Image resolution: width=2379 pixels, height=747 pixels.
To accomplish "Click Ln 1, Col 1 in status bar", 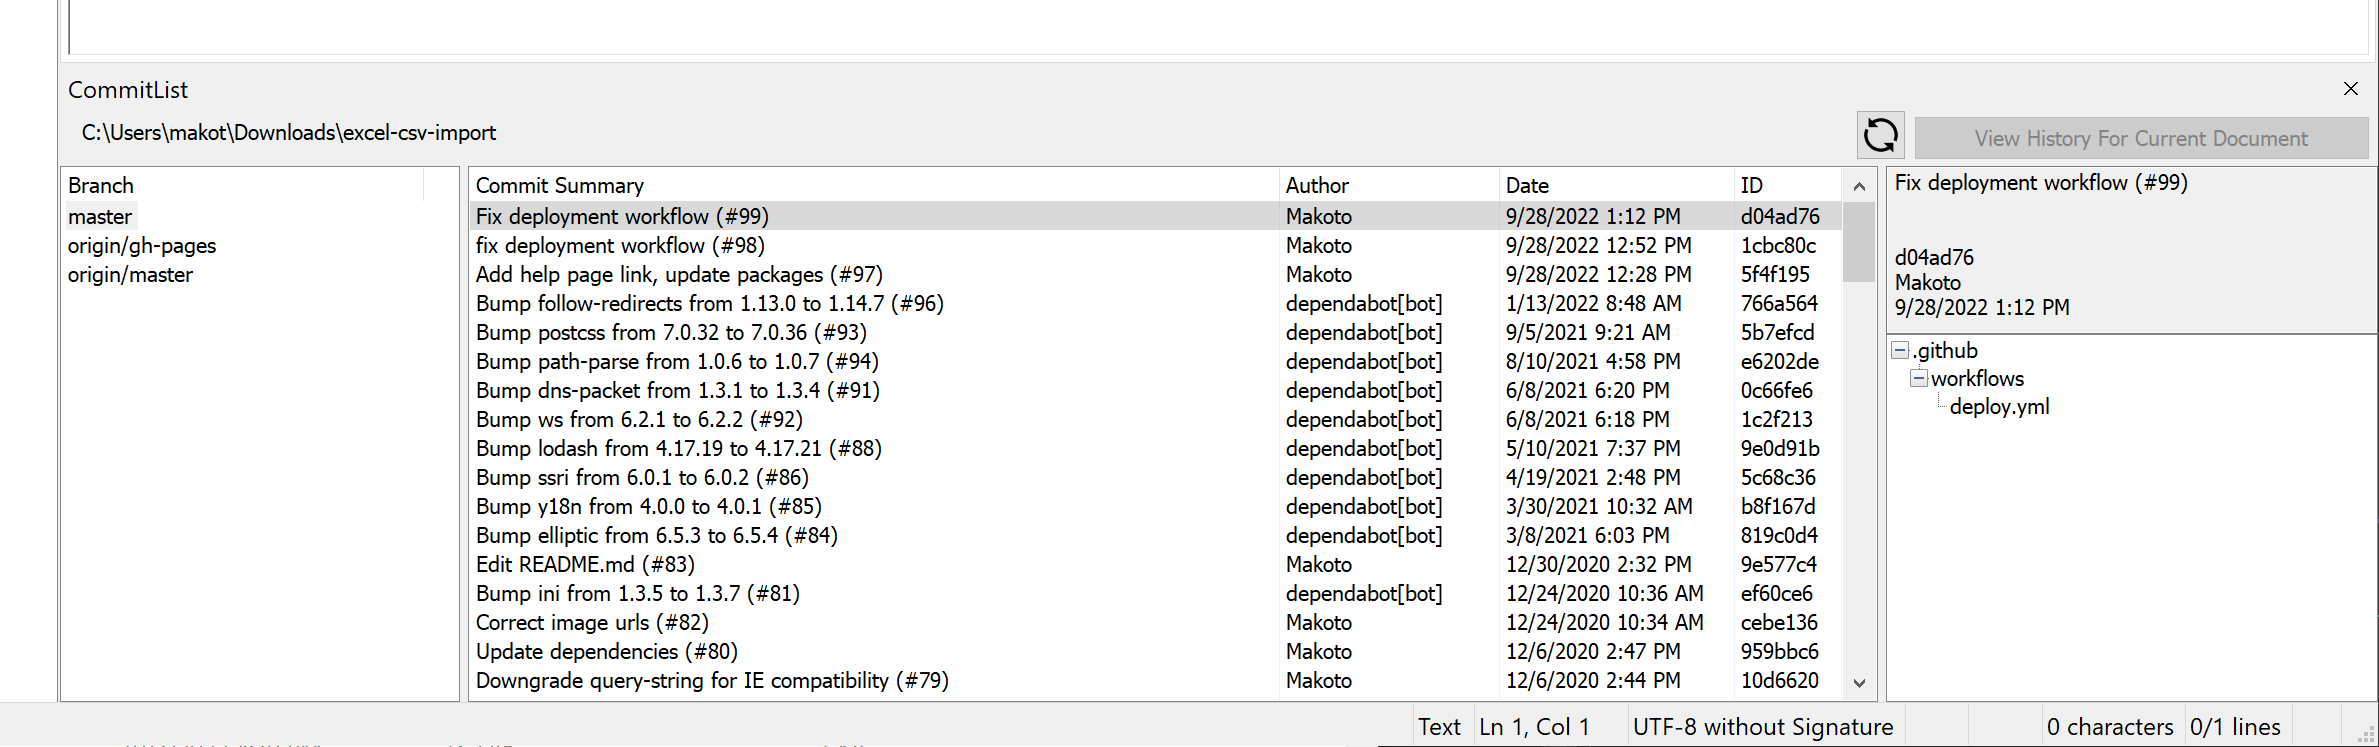I will [x=1535, y=727].
